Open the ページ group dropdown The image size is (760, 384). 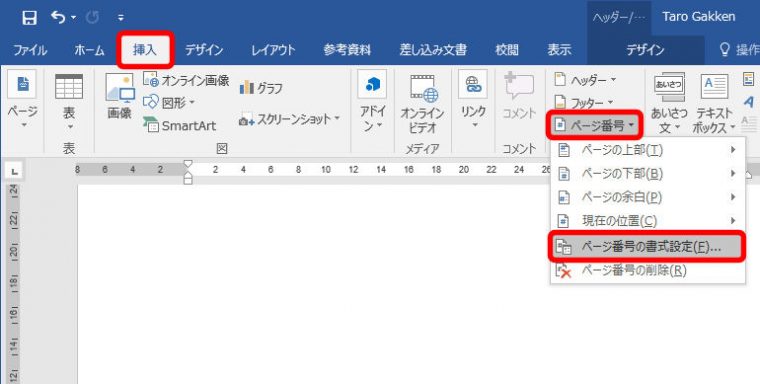pyautogui.click(x=22, y=100)
